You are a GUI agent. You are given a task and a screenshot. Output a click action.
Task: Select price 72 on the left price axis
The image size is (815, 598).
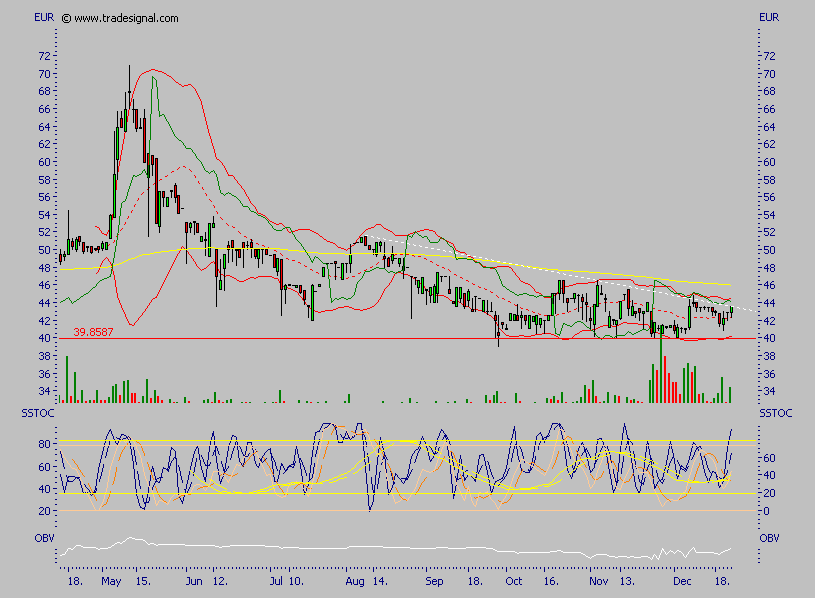(x=45, y=56)
